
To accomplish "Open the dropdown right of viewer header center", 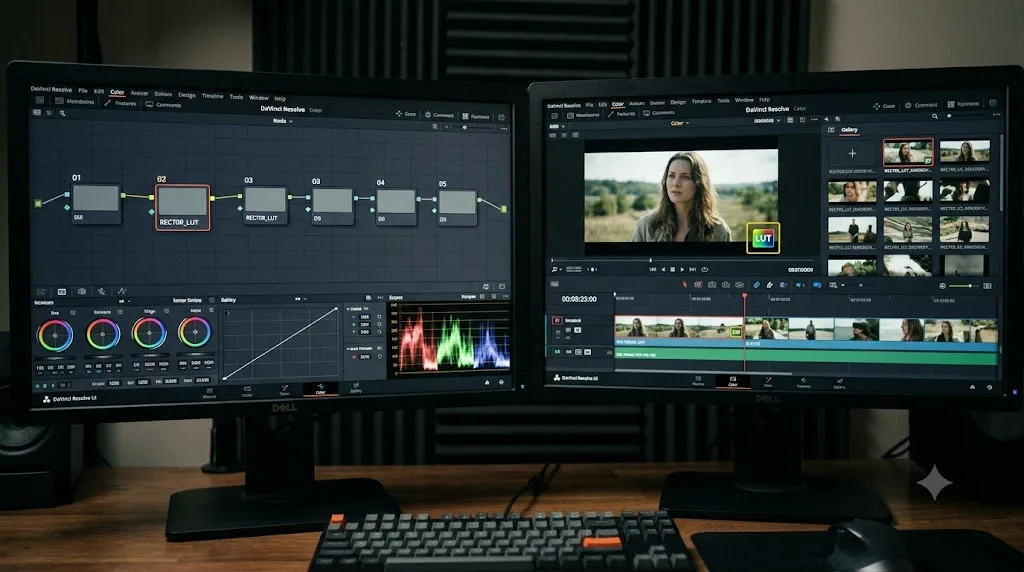I will (767, 121).
